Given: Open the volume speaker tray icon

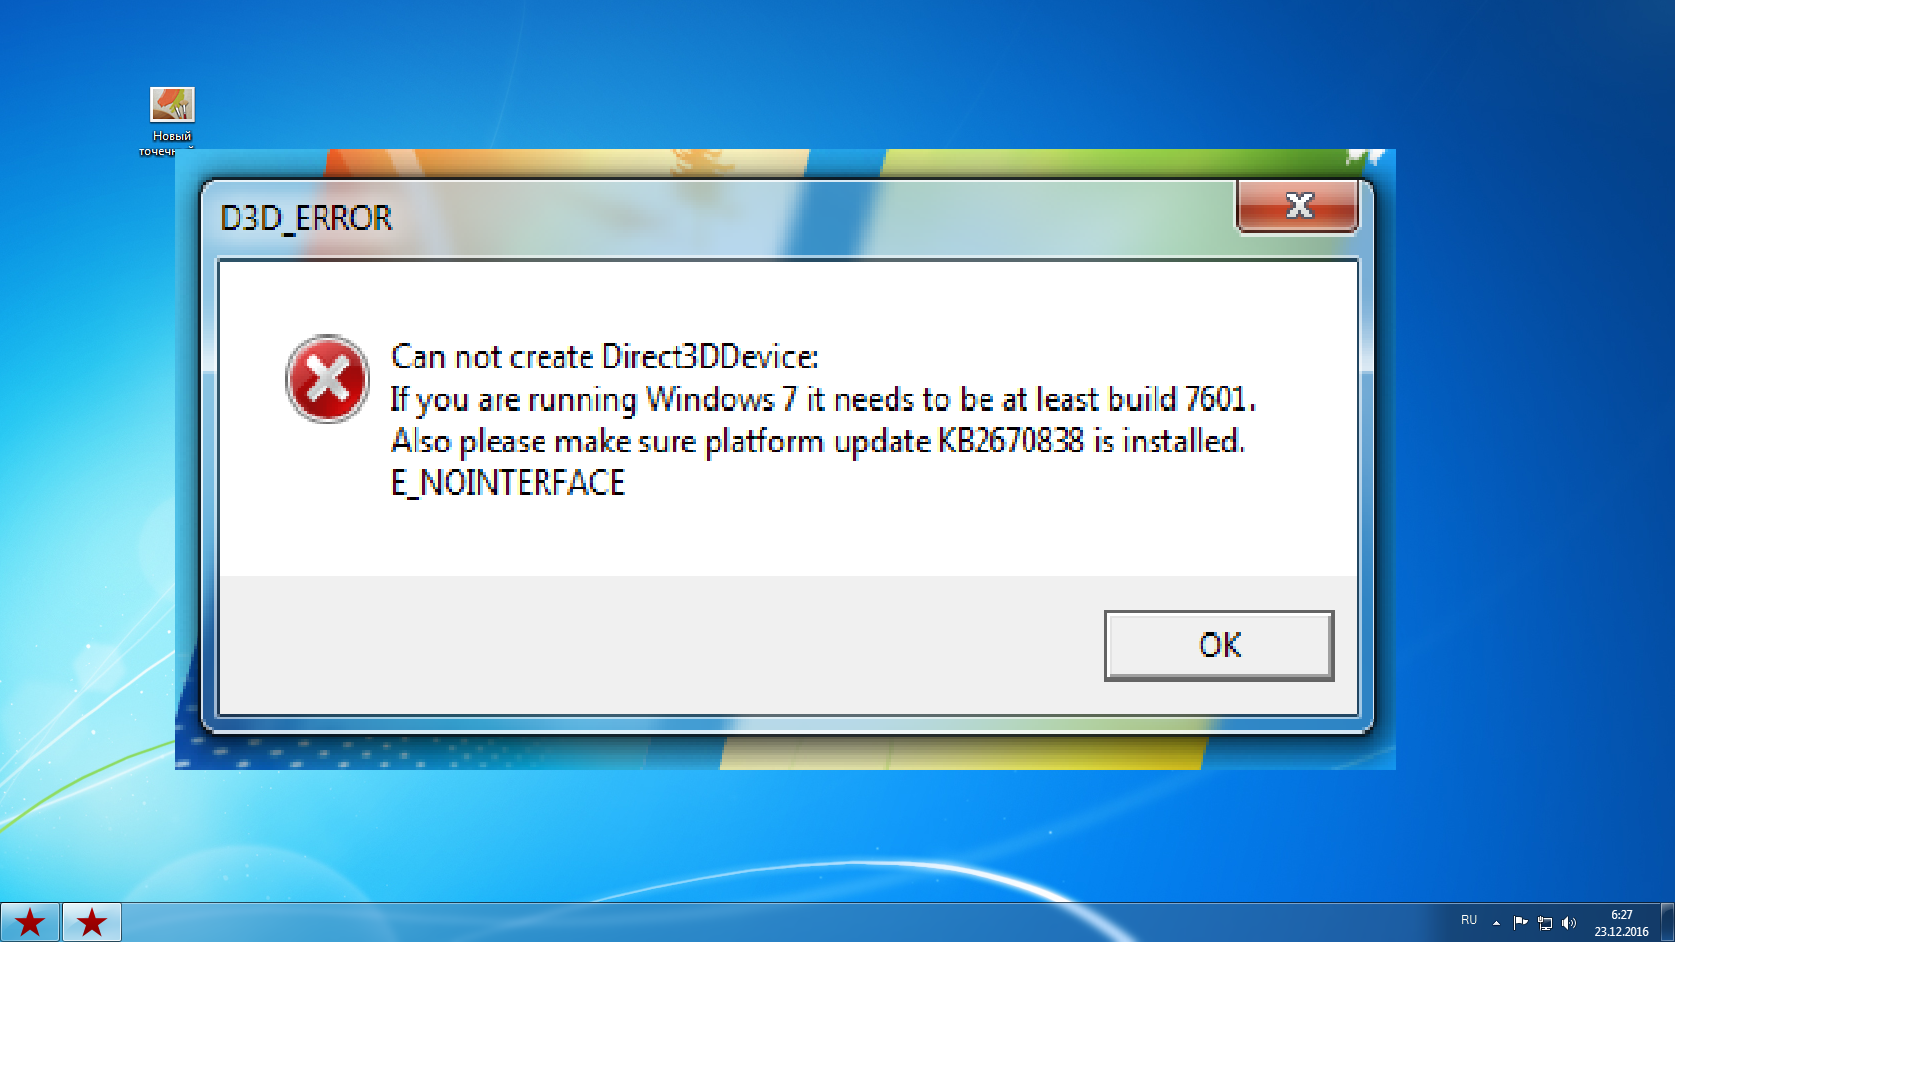Looking at the screenshot, I should [x=1569, y=923].
